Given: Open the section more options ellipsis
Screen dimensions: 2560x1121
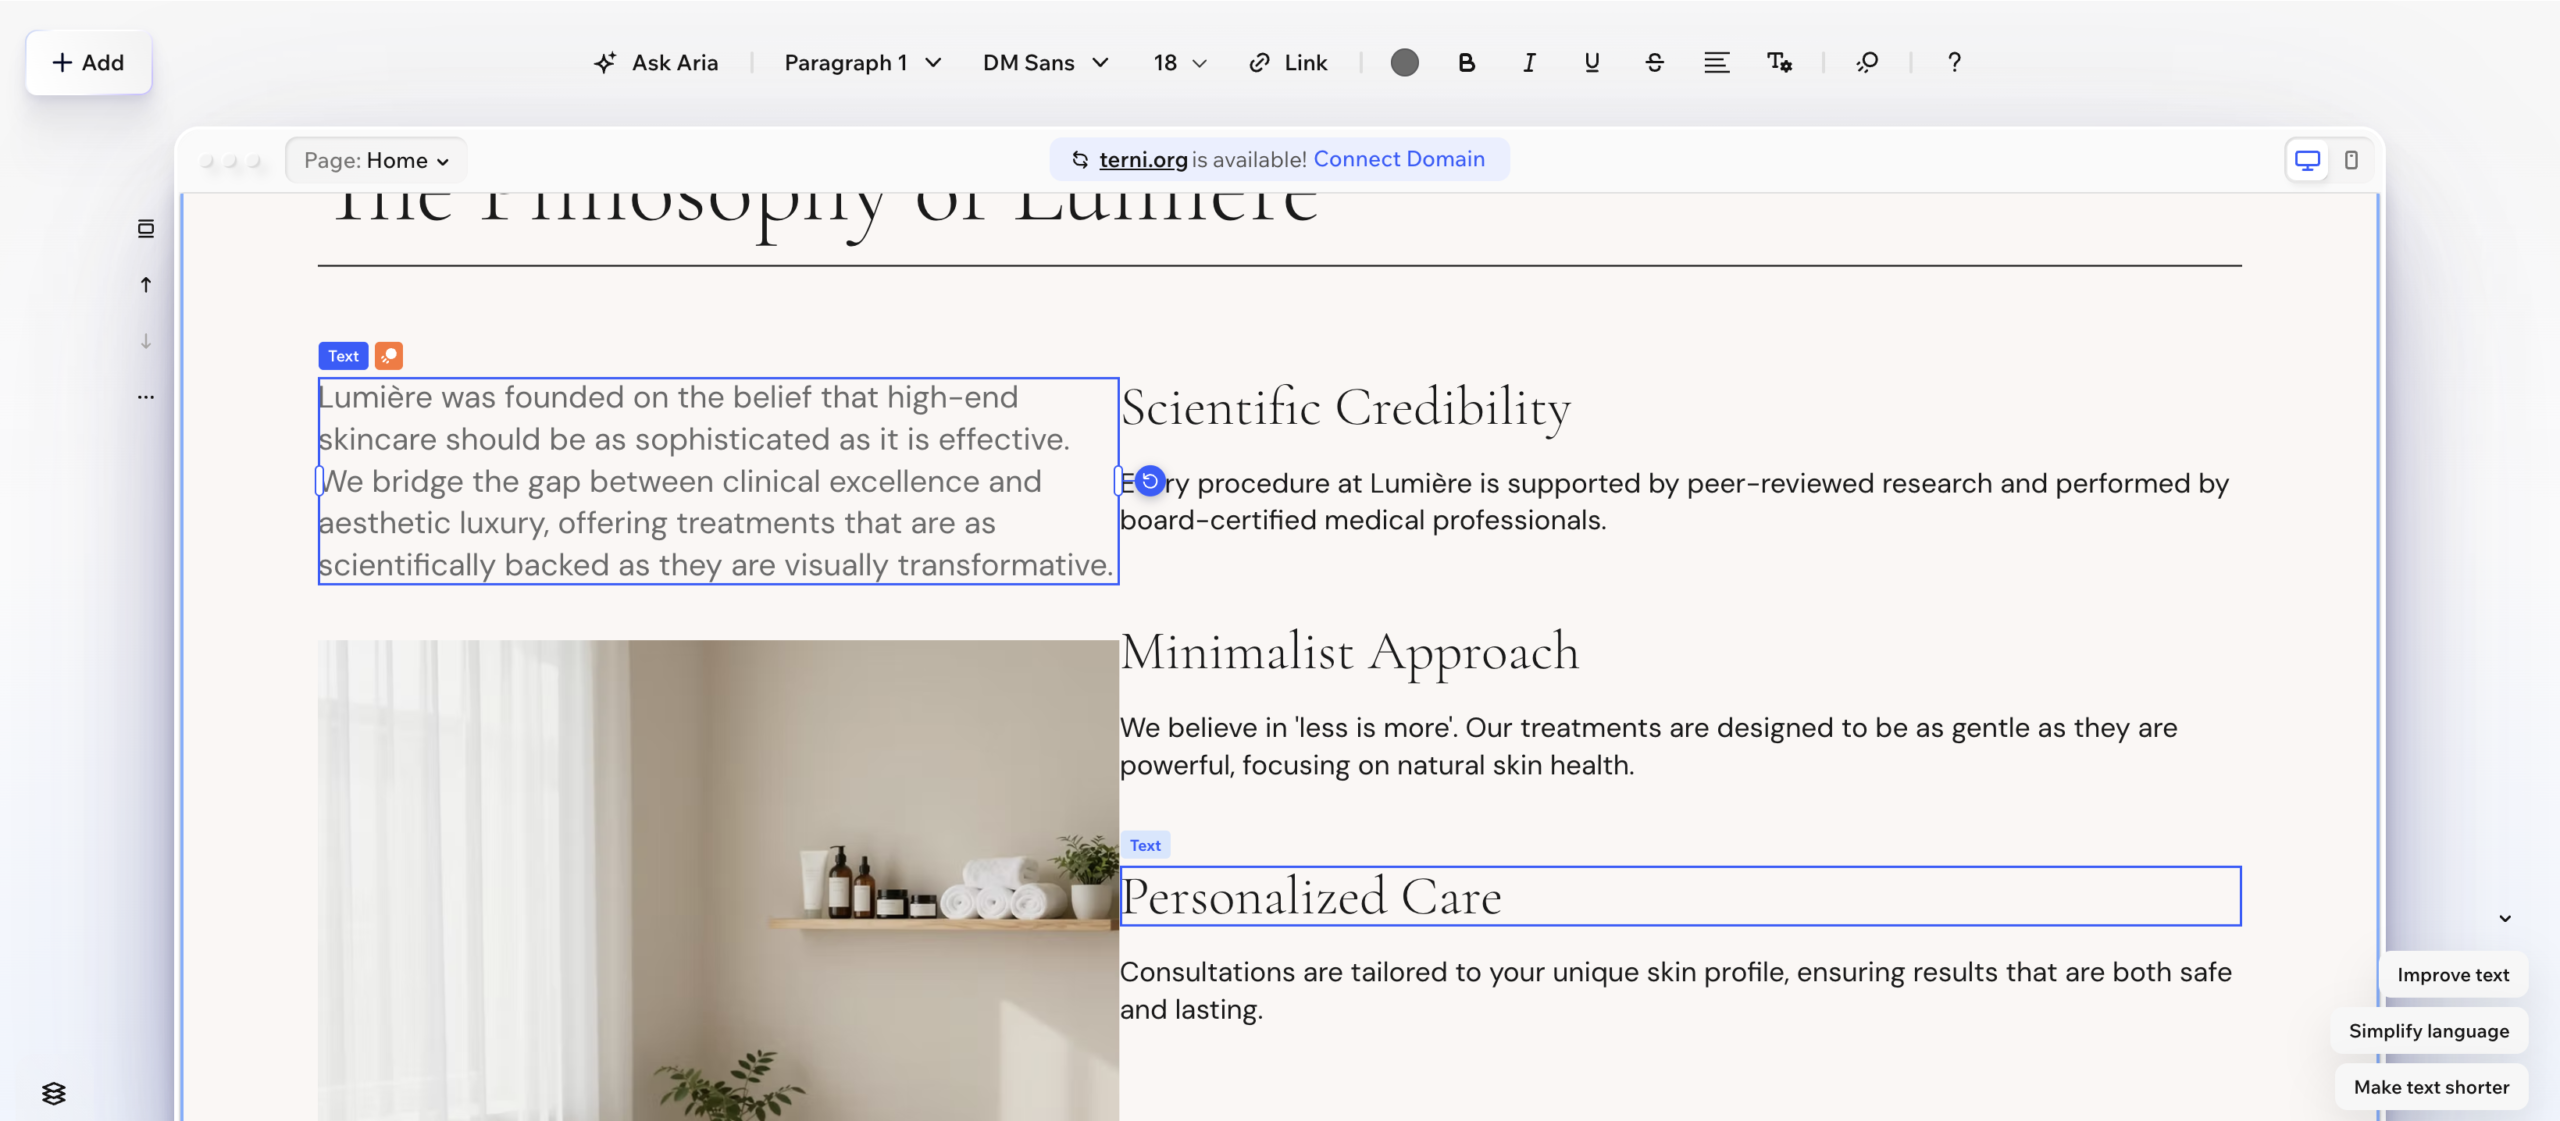Looking at the screenshot, I should [146, 397].
